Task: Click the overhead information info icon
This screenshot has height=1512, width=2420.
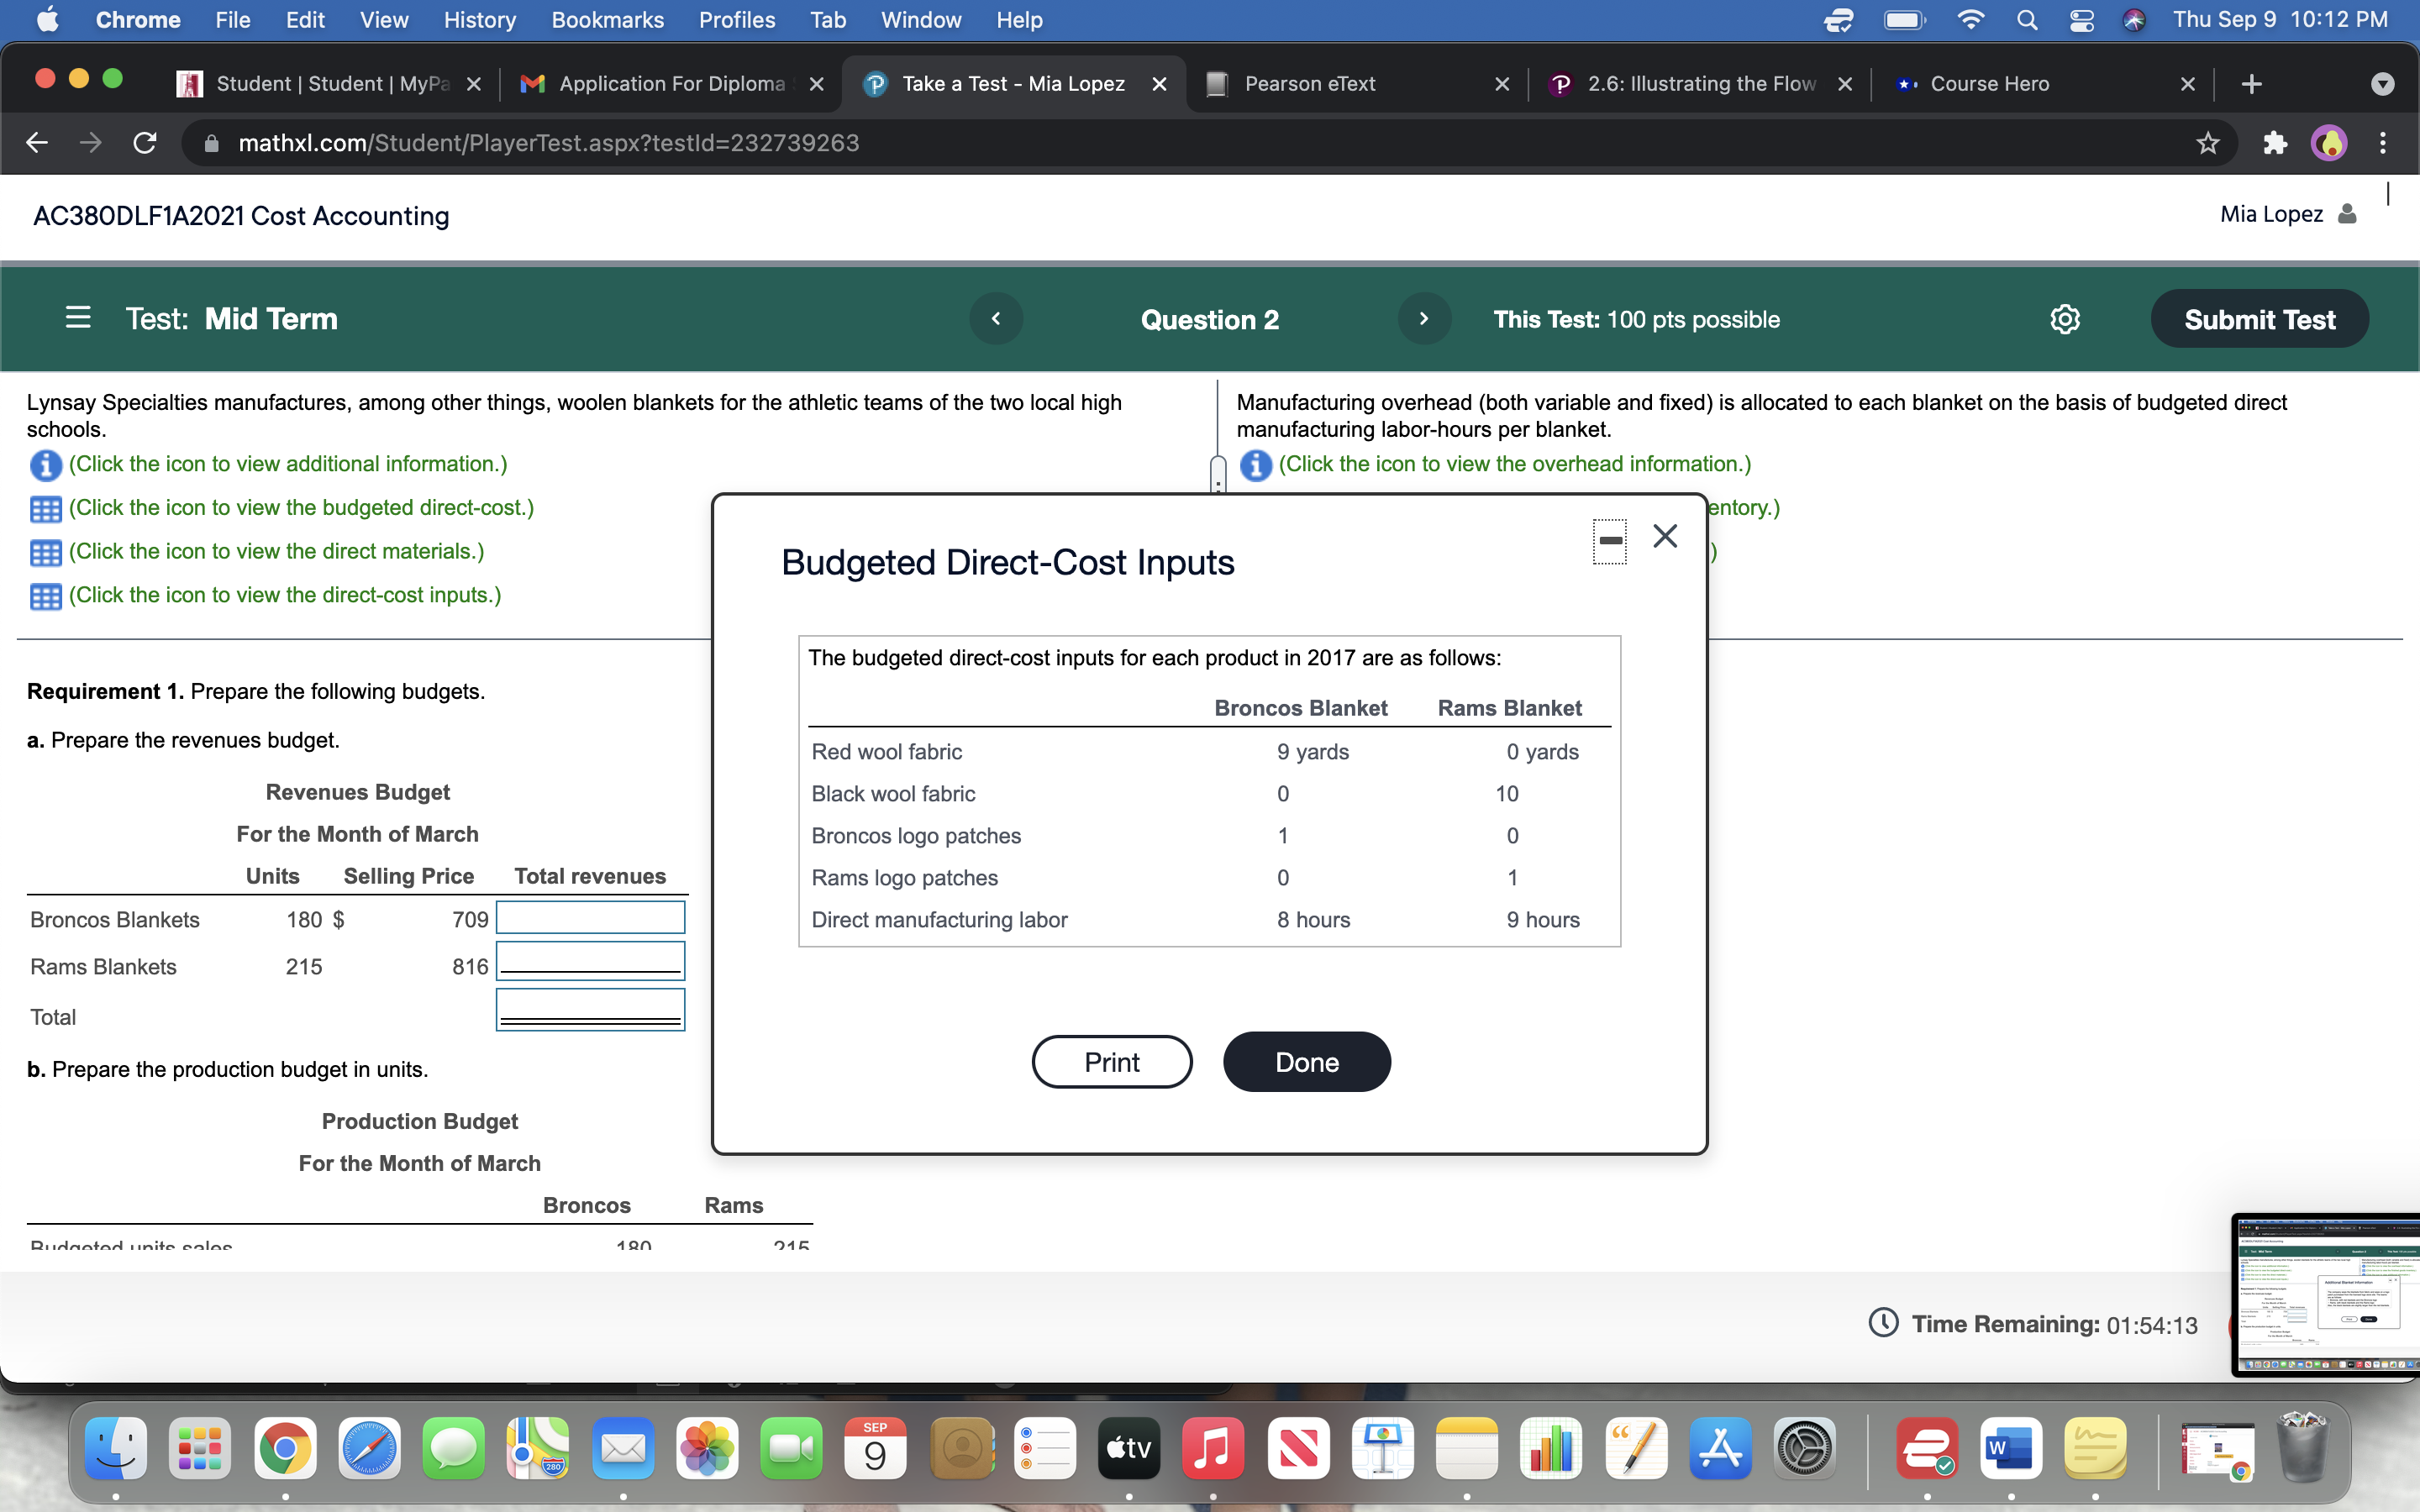Action: (x=1256, y=465)
